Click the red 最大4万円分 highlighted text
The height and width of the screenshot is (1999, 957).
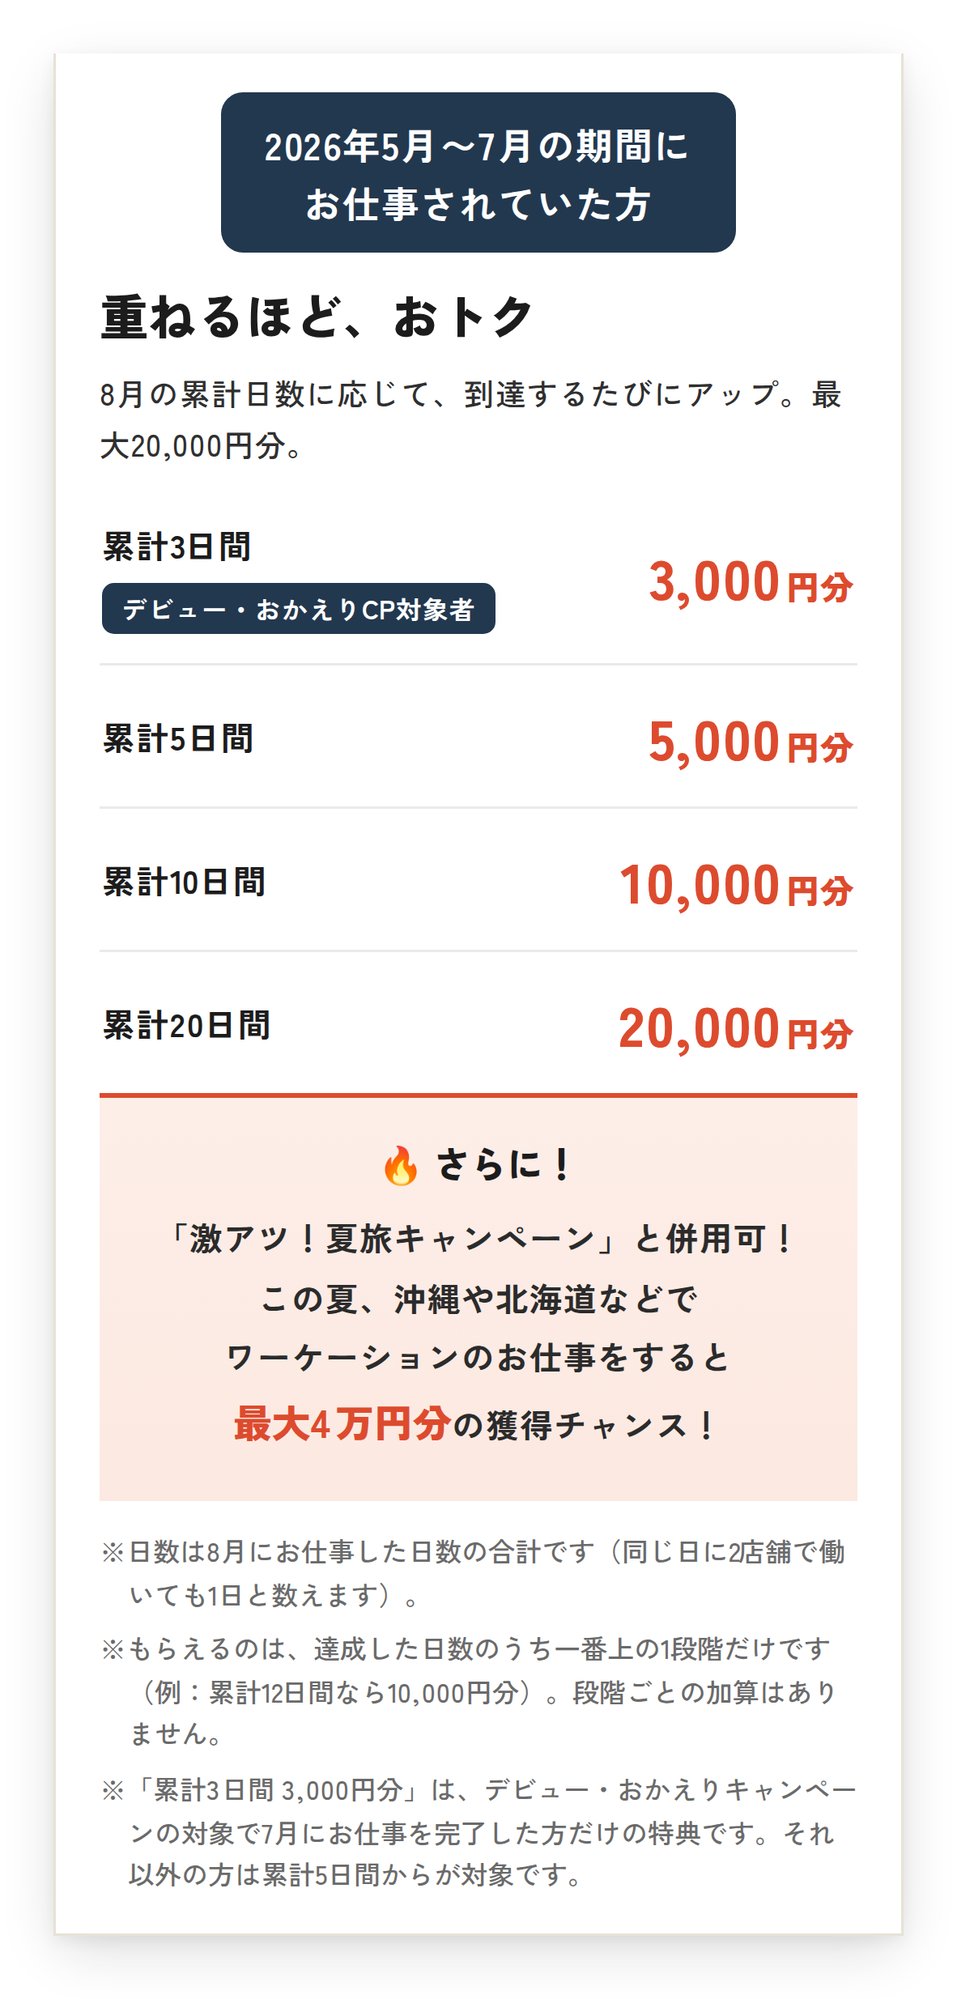[342, 1424]
